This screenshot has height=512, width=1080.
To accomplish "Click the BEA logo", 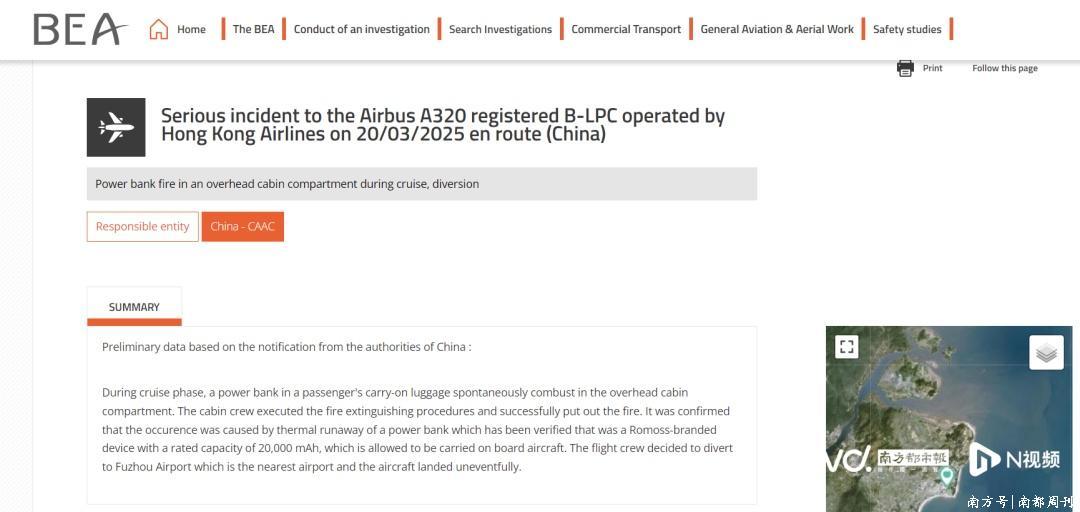I will pyautogui.click(x=80, y=29).
